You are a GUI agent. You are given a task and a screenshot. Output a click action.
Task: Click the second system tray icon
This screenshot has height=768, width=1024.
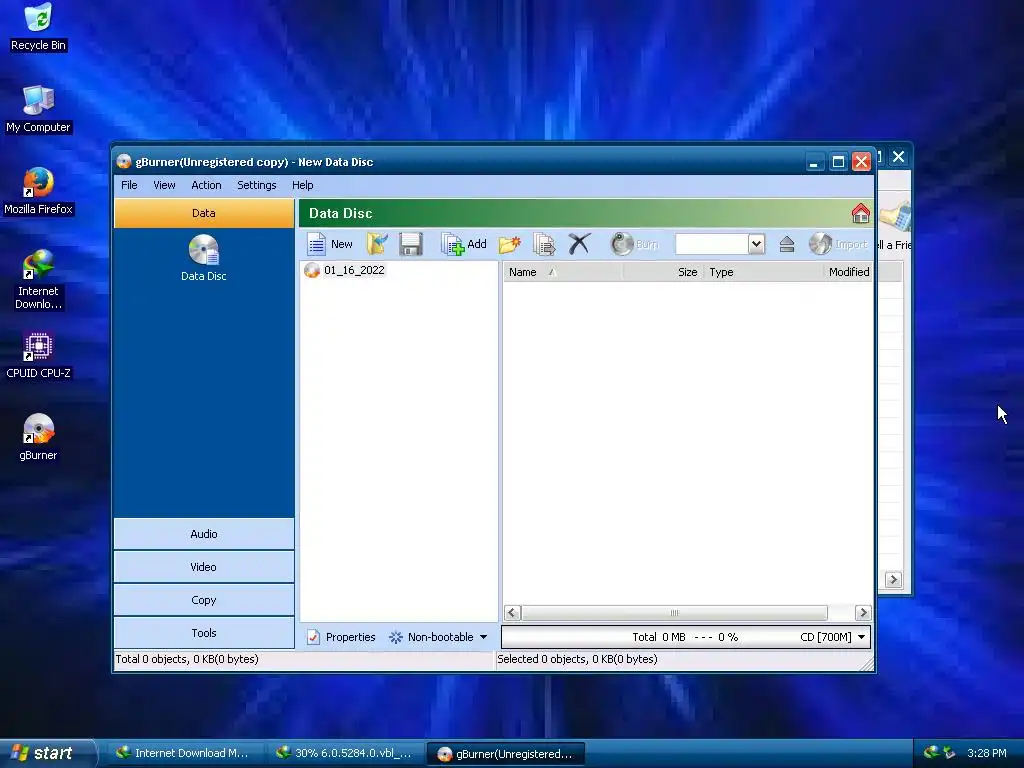(x=949, y=753)
